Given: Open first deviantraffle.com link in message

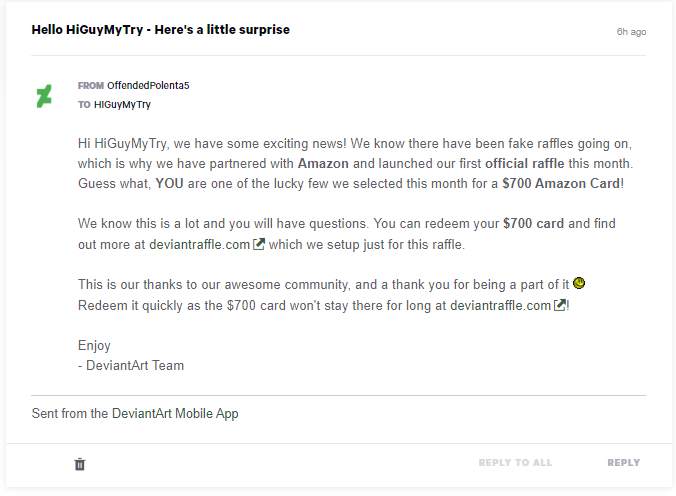Looking at the screenshot, I should [x=200, y=245].
